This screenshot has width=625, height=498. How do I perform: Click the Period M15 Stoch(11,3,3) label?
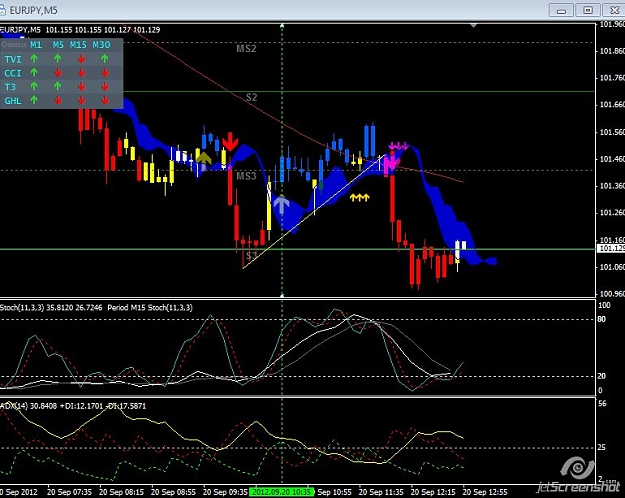pos(150,307)
